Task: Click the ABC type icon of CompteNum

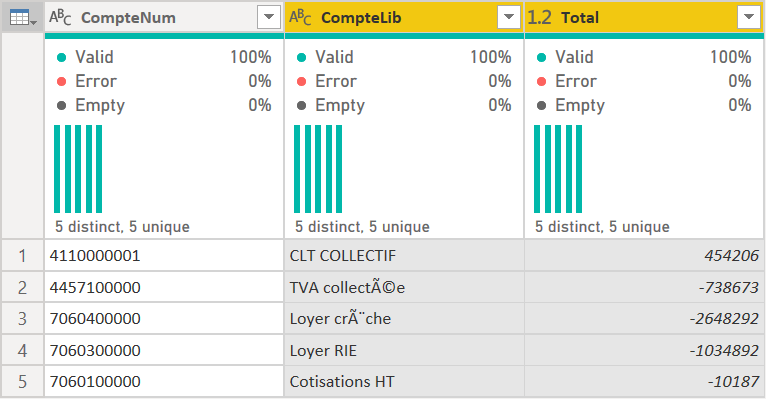Action: tap(60, 17)
